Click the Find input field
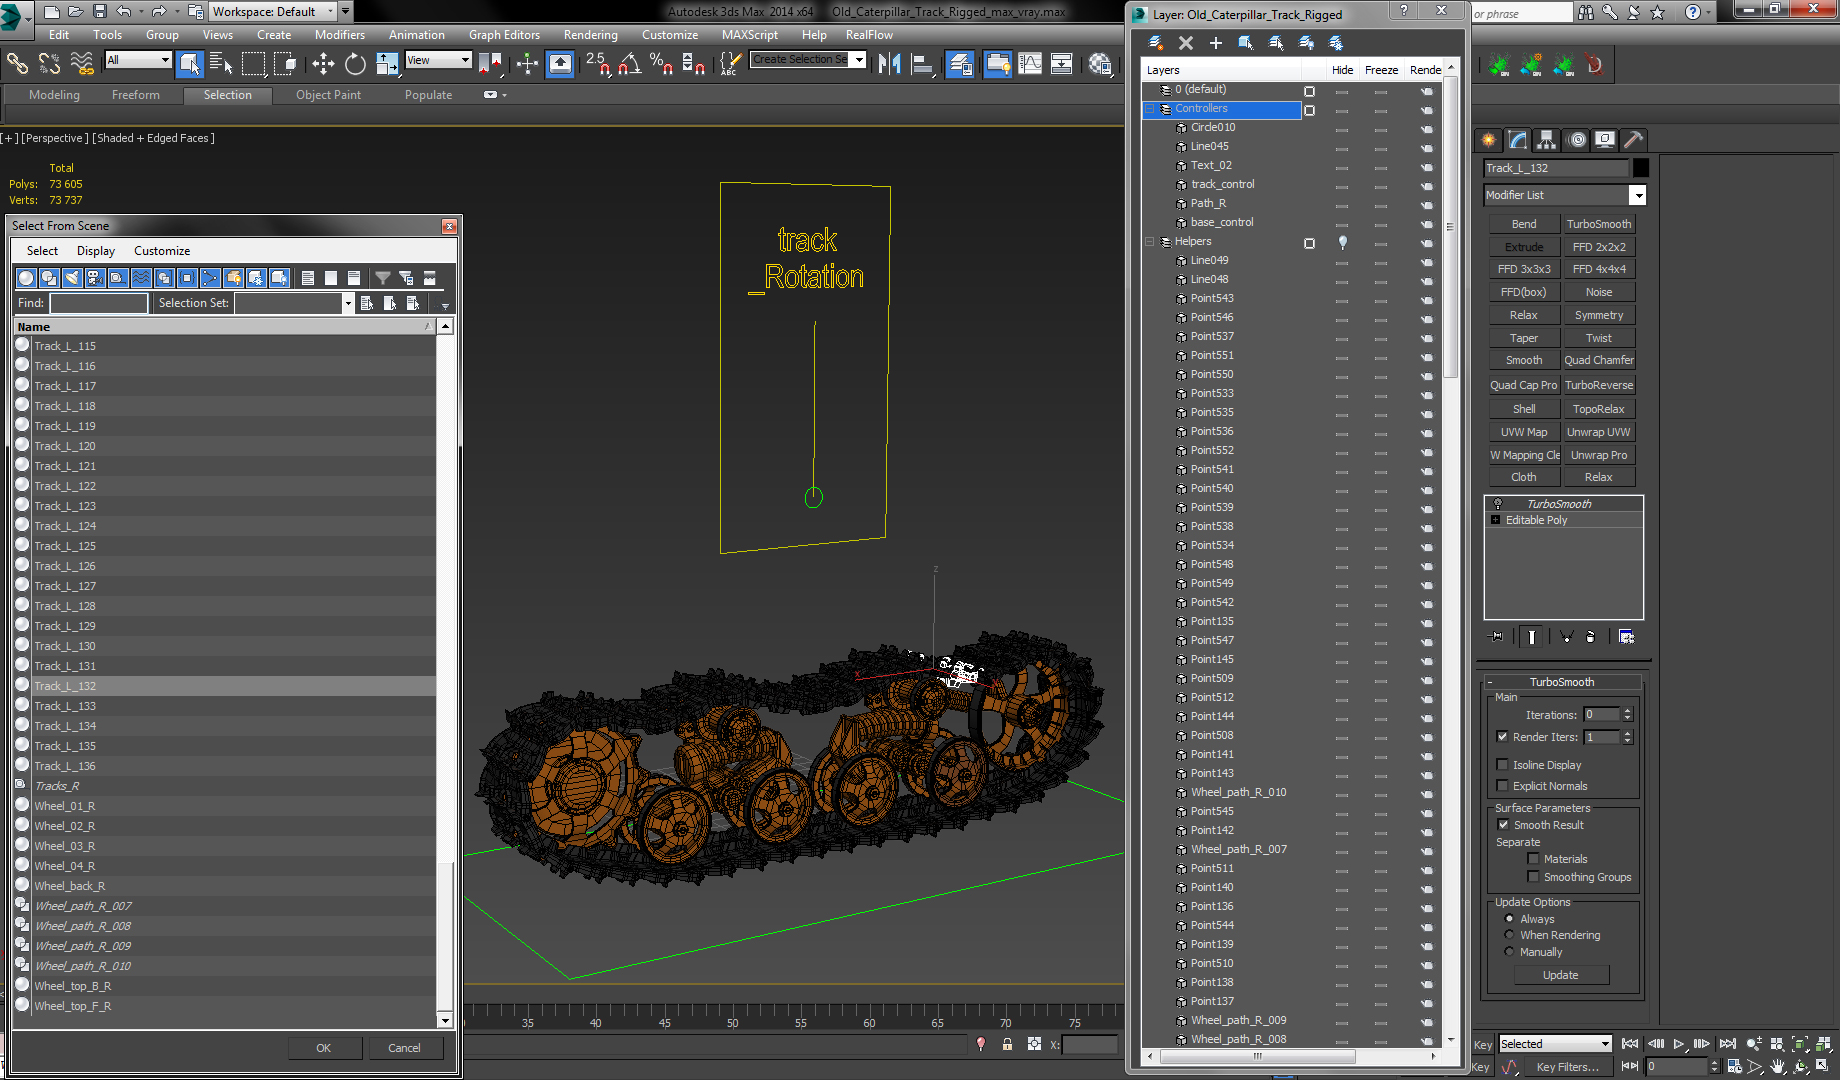Image resolution: width=1840 pixels, height=1080 pixels. 99,303
